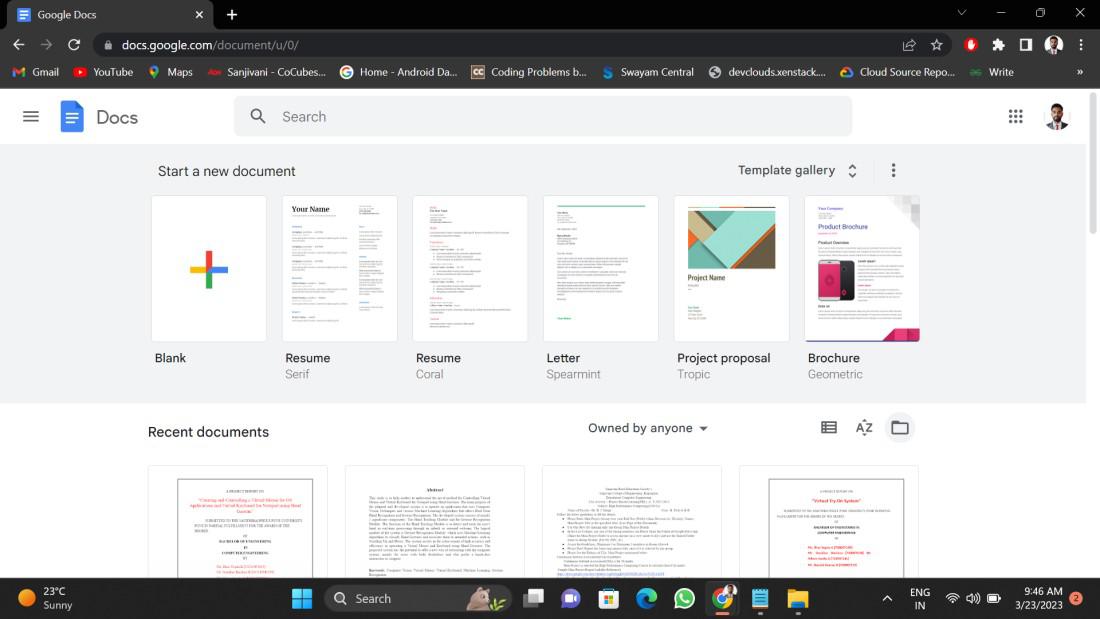This screenshot has width=1100, height=619.
Task: Open the Chrome profile avatar
Action: [1053, 45]
